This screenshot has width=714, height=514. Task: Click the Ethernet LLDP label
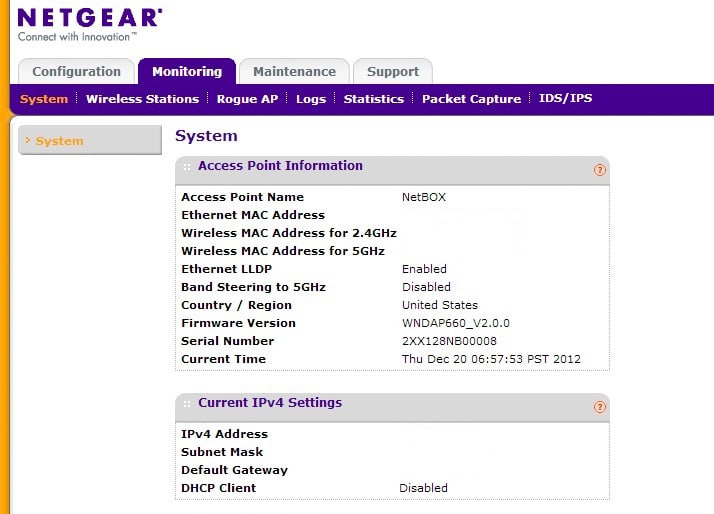(x=226, y=269)
